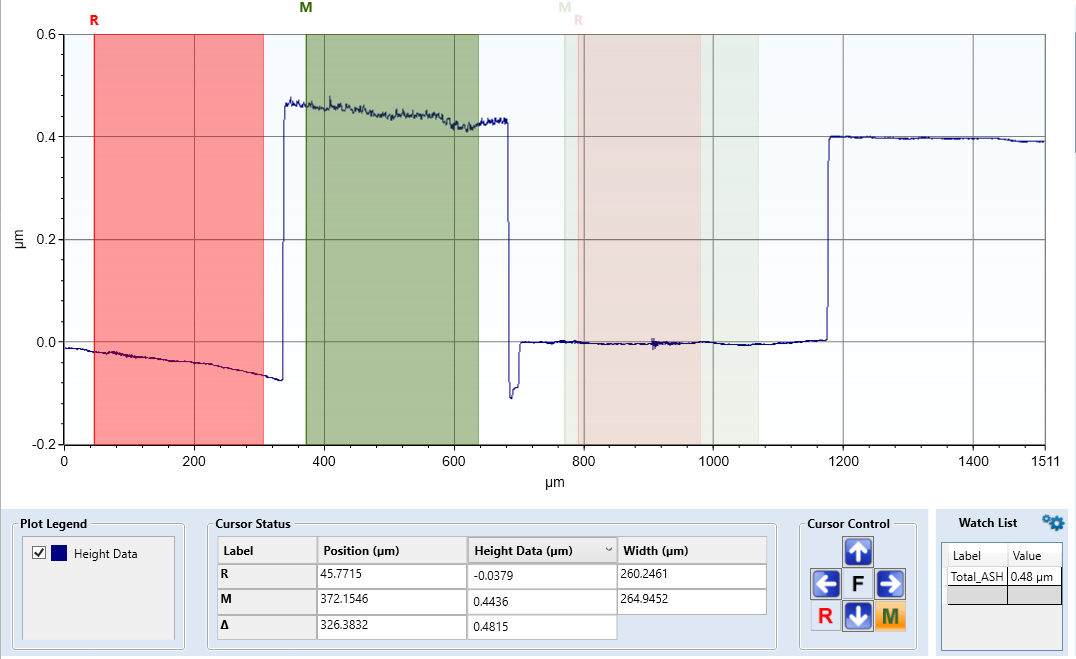
Task: Click the Height Data legend label
Action: pos(106,553)
